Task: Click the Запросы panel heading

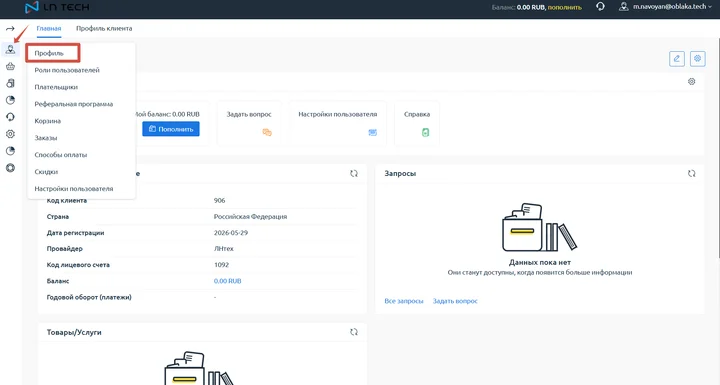Action: tap(400, 173)
